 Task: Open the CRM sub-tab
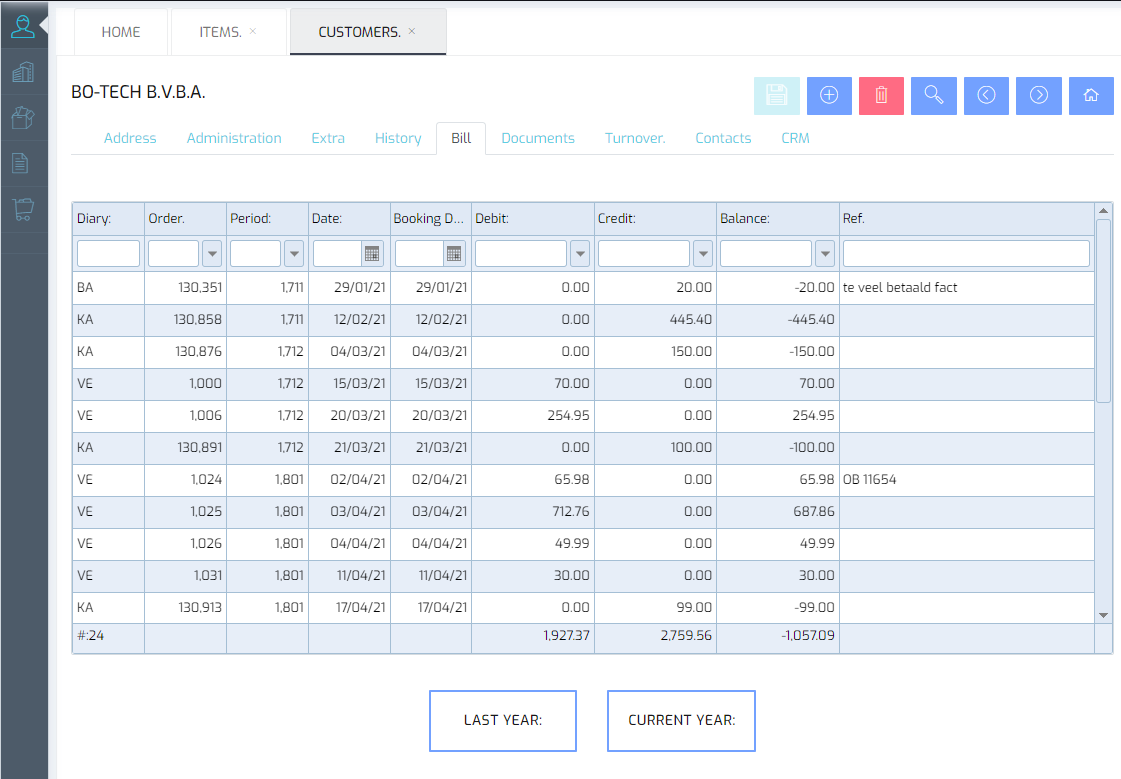(x=795, y=138)
